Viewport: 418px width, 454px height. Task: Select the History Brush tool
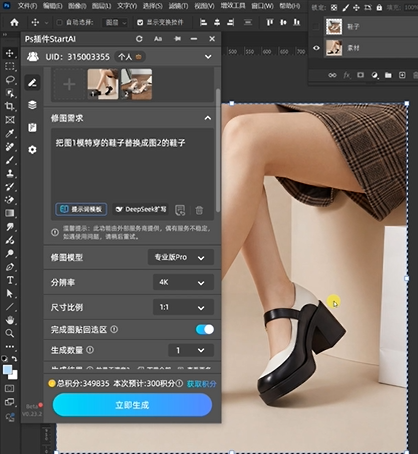[x=10, y=187]
